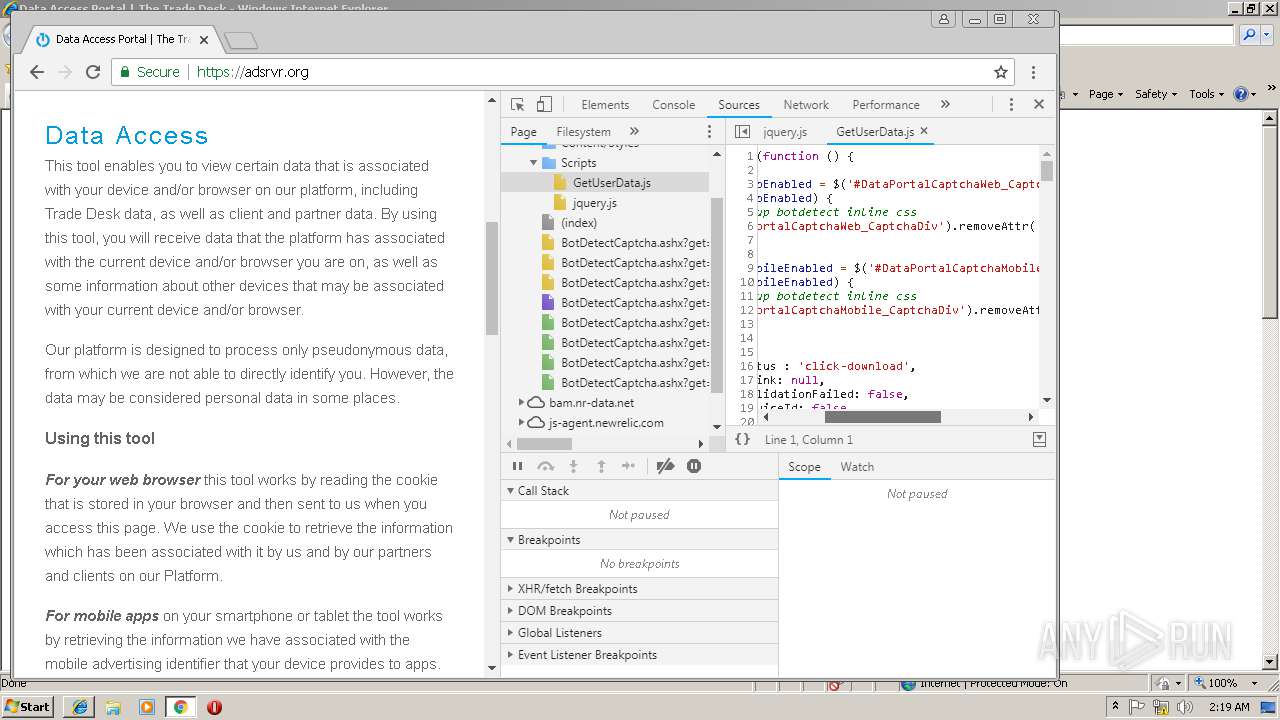Open the IE Page menu
Viewport: 1280px width, 720px height.
(1105, 94)
